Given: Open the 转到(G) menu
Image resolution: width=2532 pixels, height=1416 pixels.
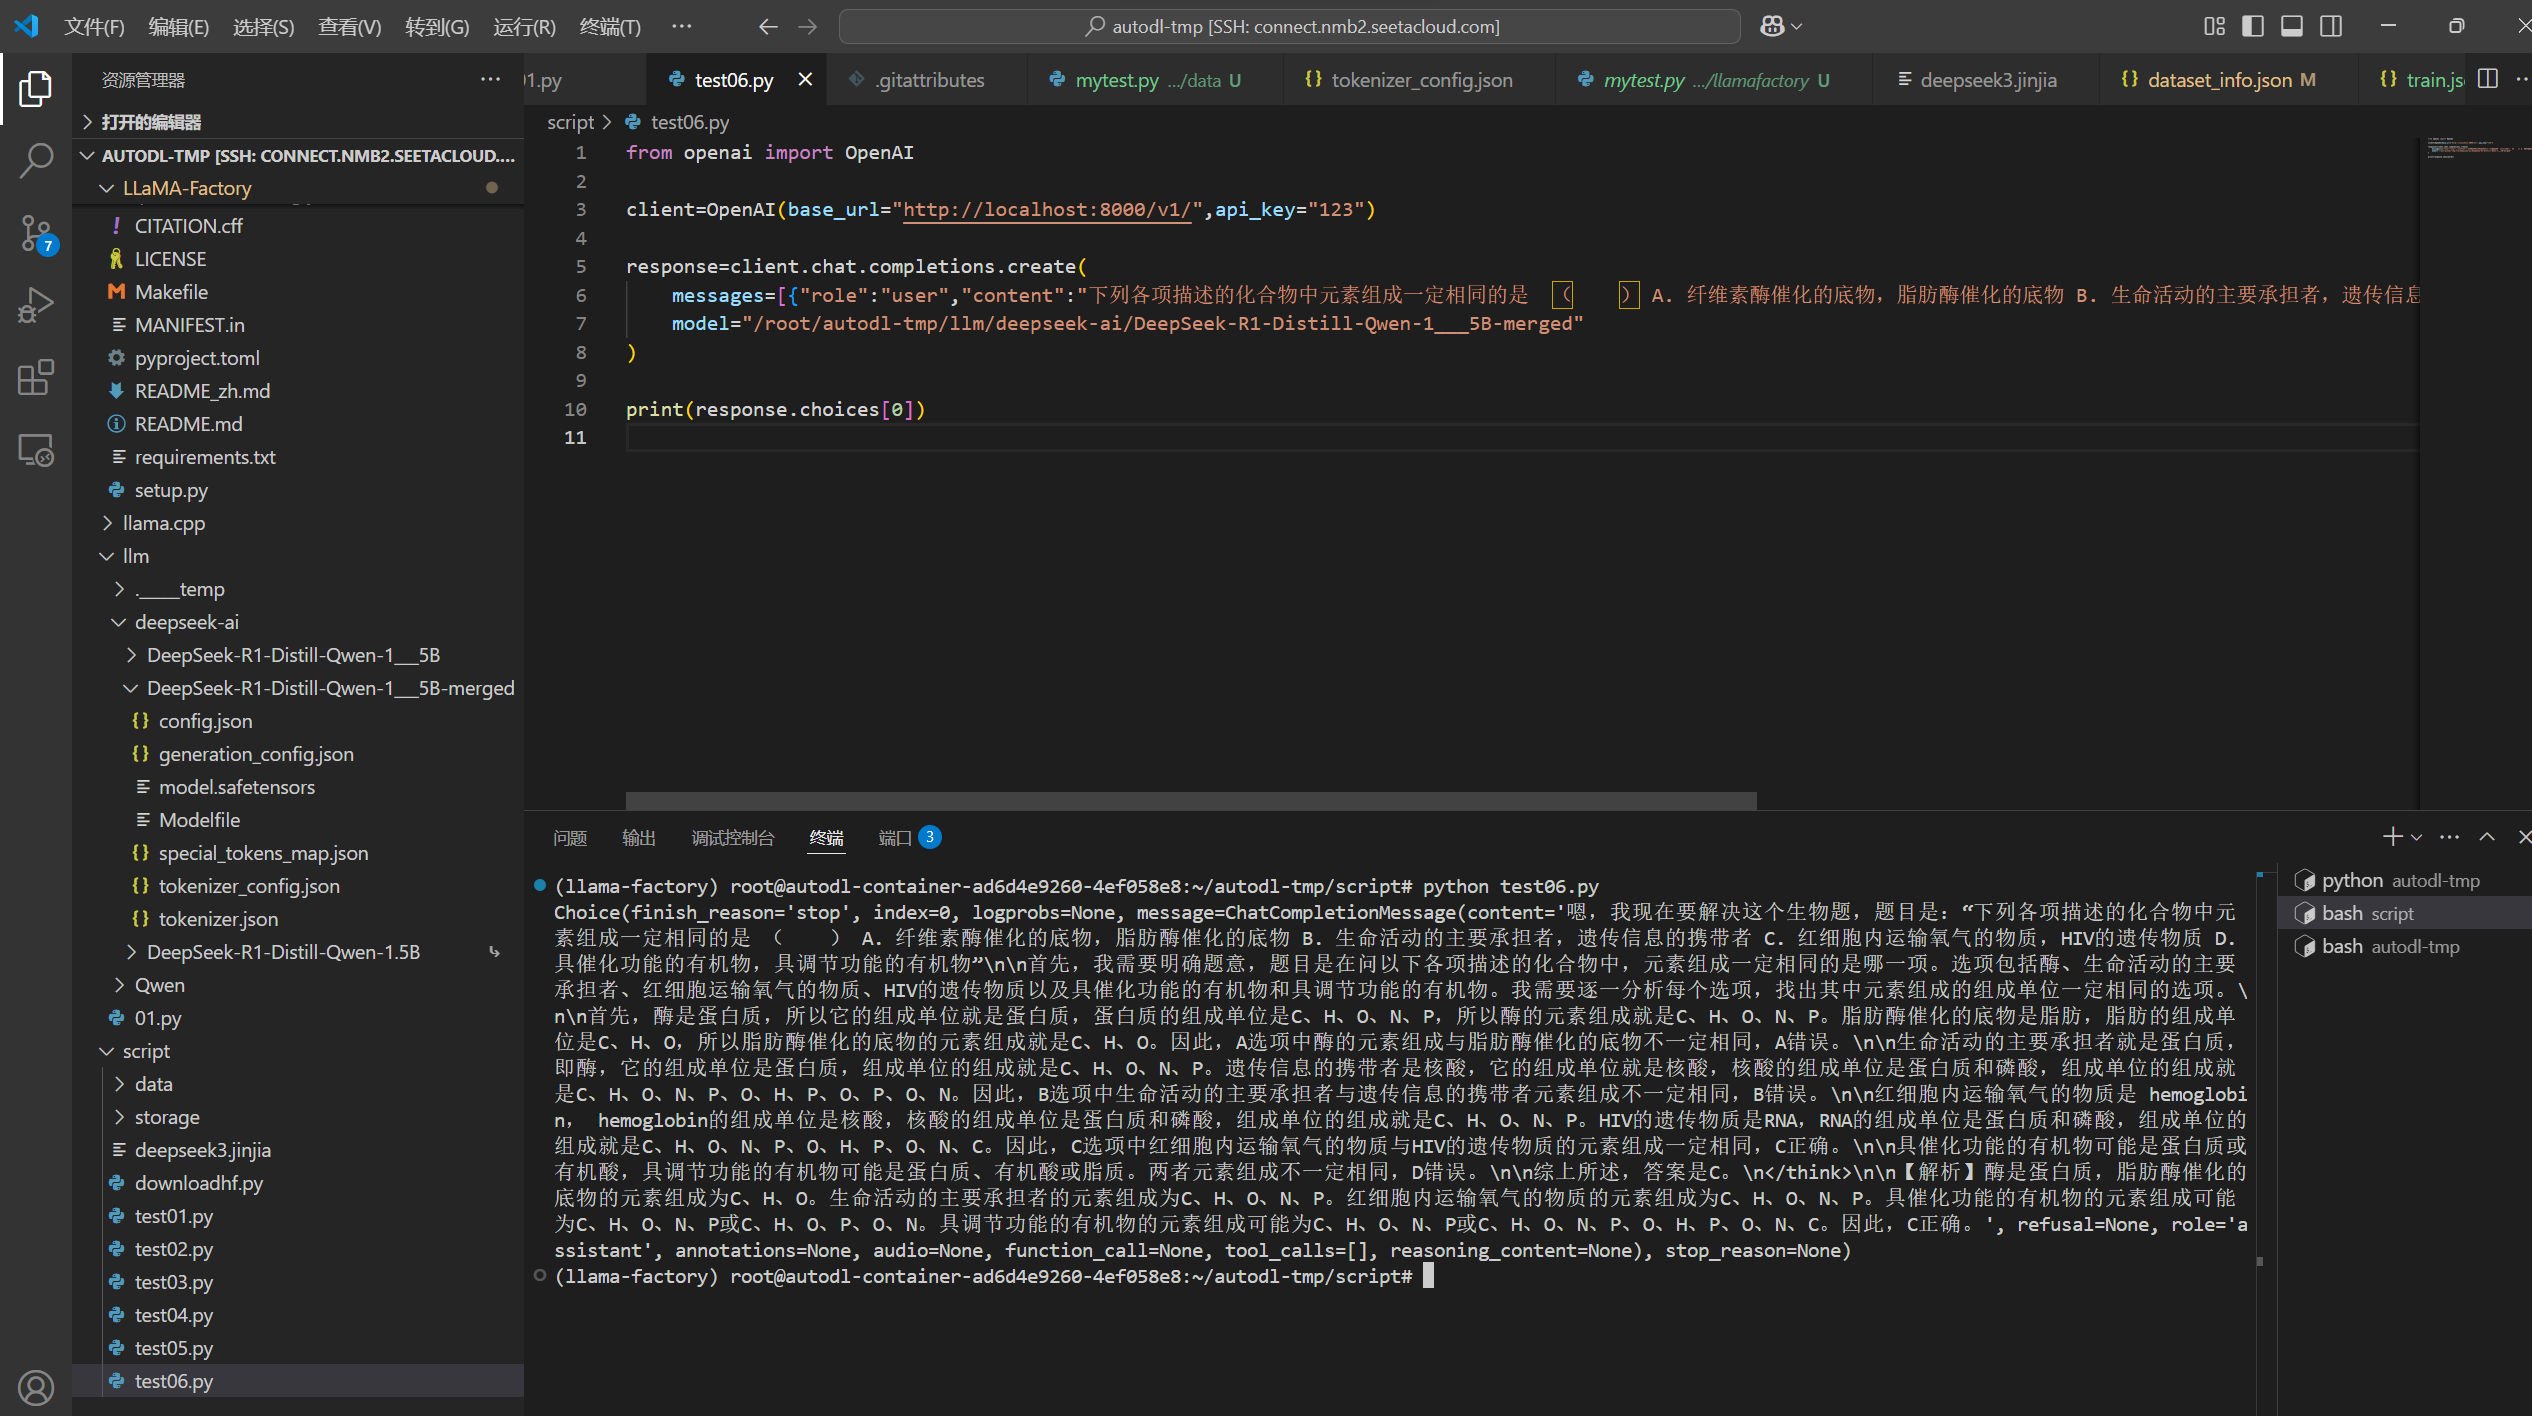Looking at the screenshot, I should tap(437, 27).
